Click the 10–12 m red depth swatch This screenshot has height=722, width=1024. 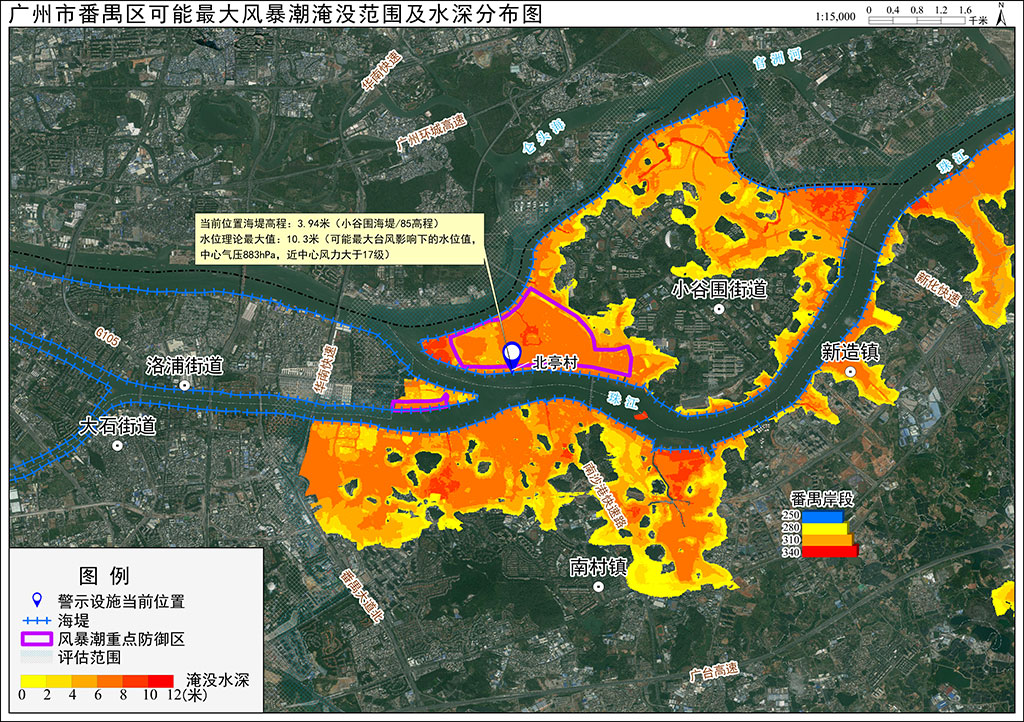[x=161, y=681]
